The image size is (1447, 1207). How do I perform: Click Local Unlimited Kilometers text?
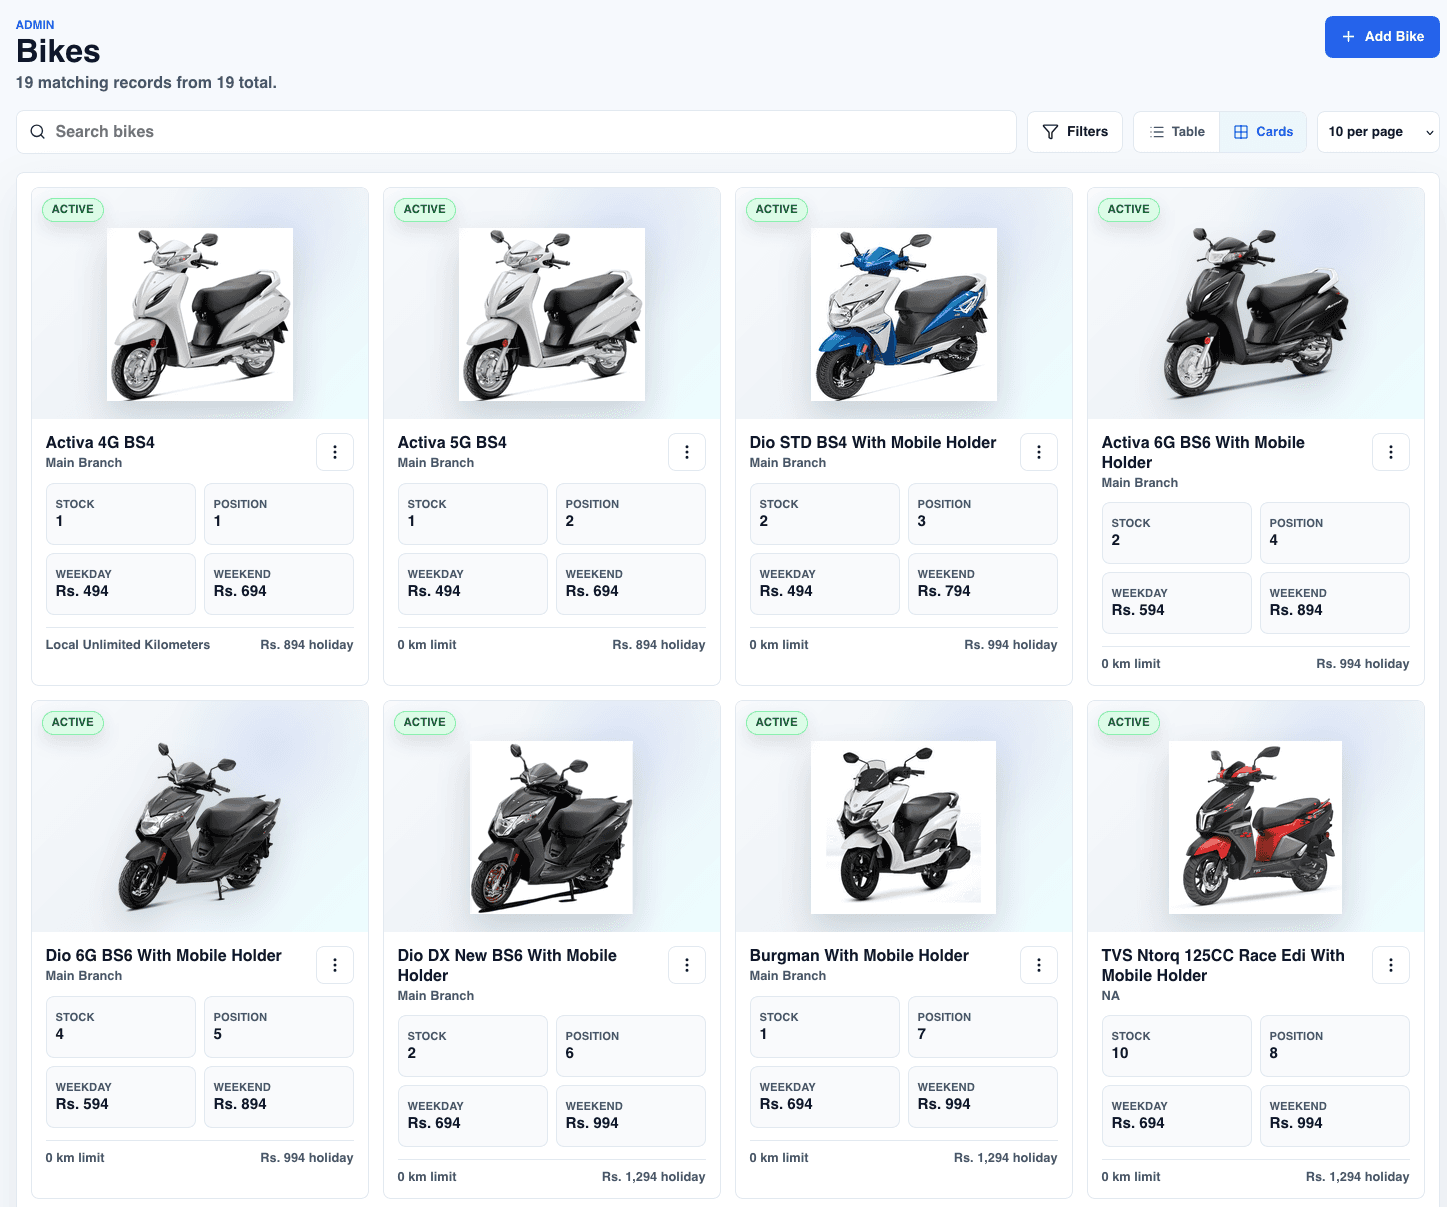tap(128, 645)
